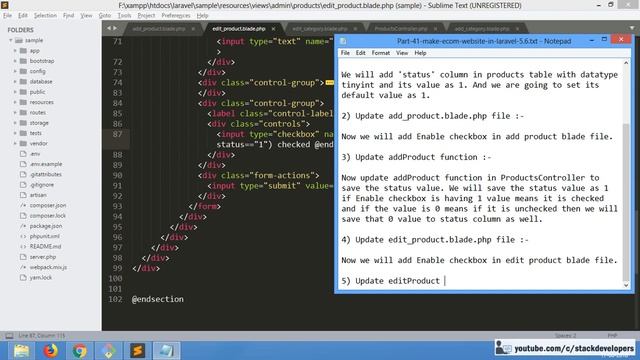The image size is (640, 360).
Task: Click Notepad vertical scrollbar thumb
Action: point(626,202)
